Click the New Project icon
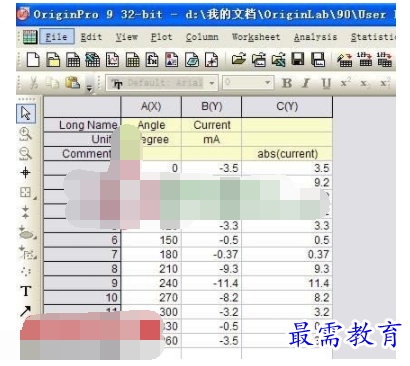 (33, 60)
